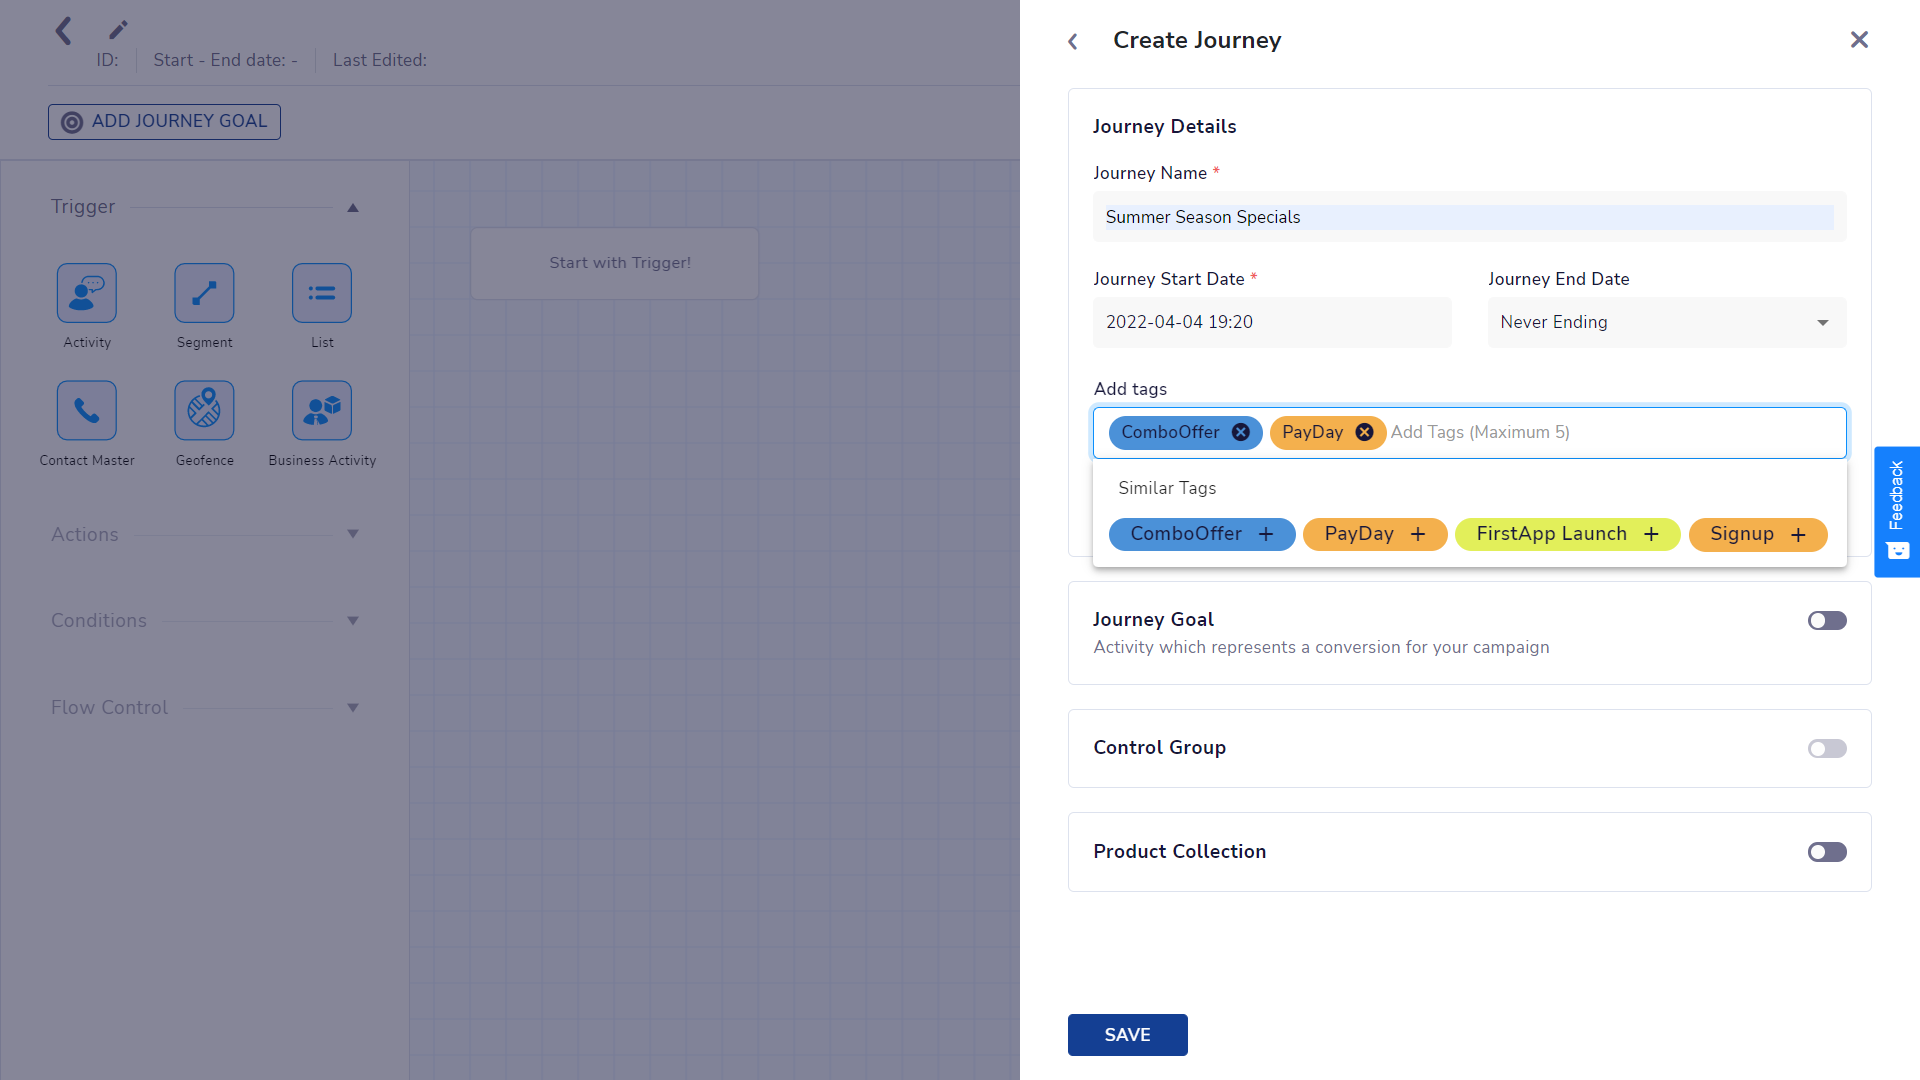Viewport: 1920px width, 1080px height.
Task: Select the Business Activity trigger icon
Action: [x=322, y=410]
